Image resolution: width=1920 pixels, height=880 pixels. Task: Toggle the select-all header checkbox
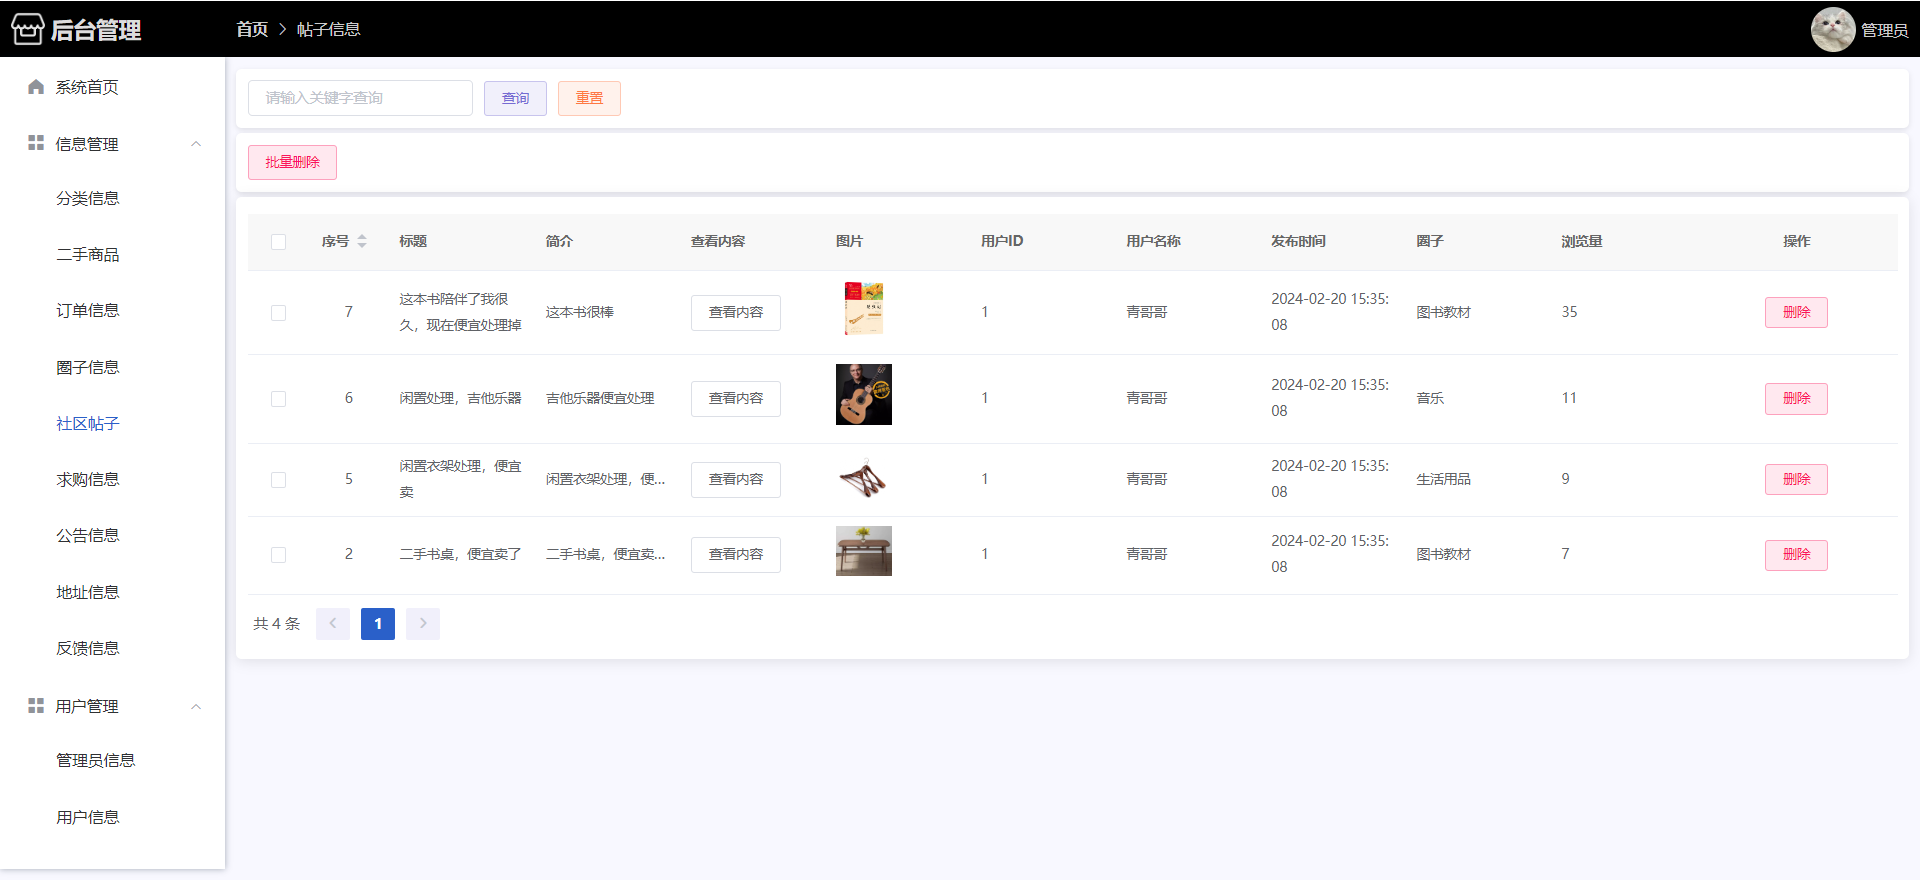(278, 242)
